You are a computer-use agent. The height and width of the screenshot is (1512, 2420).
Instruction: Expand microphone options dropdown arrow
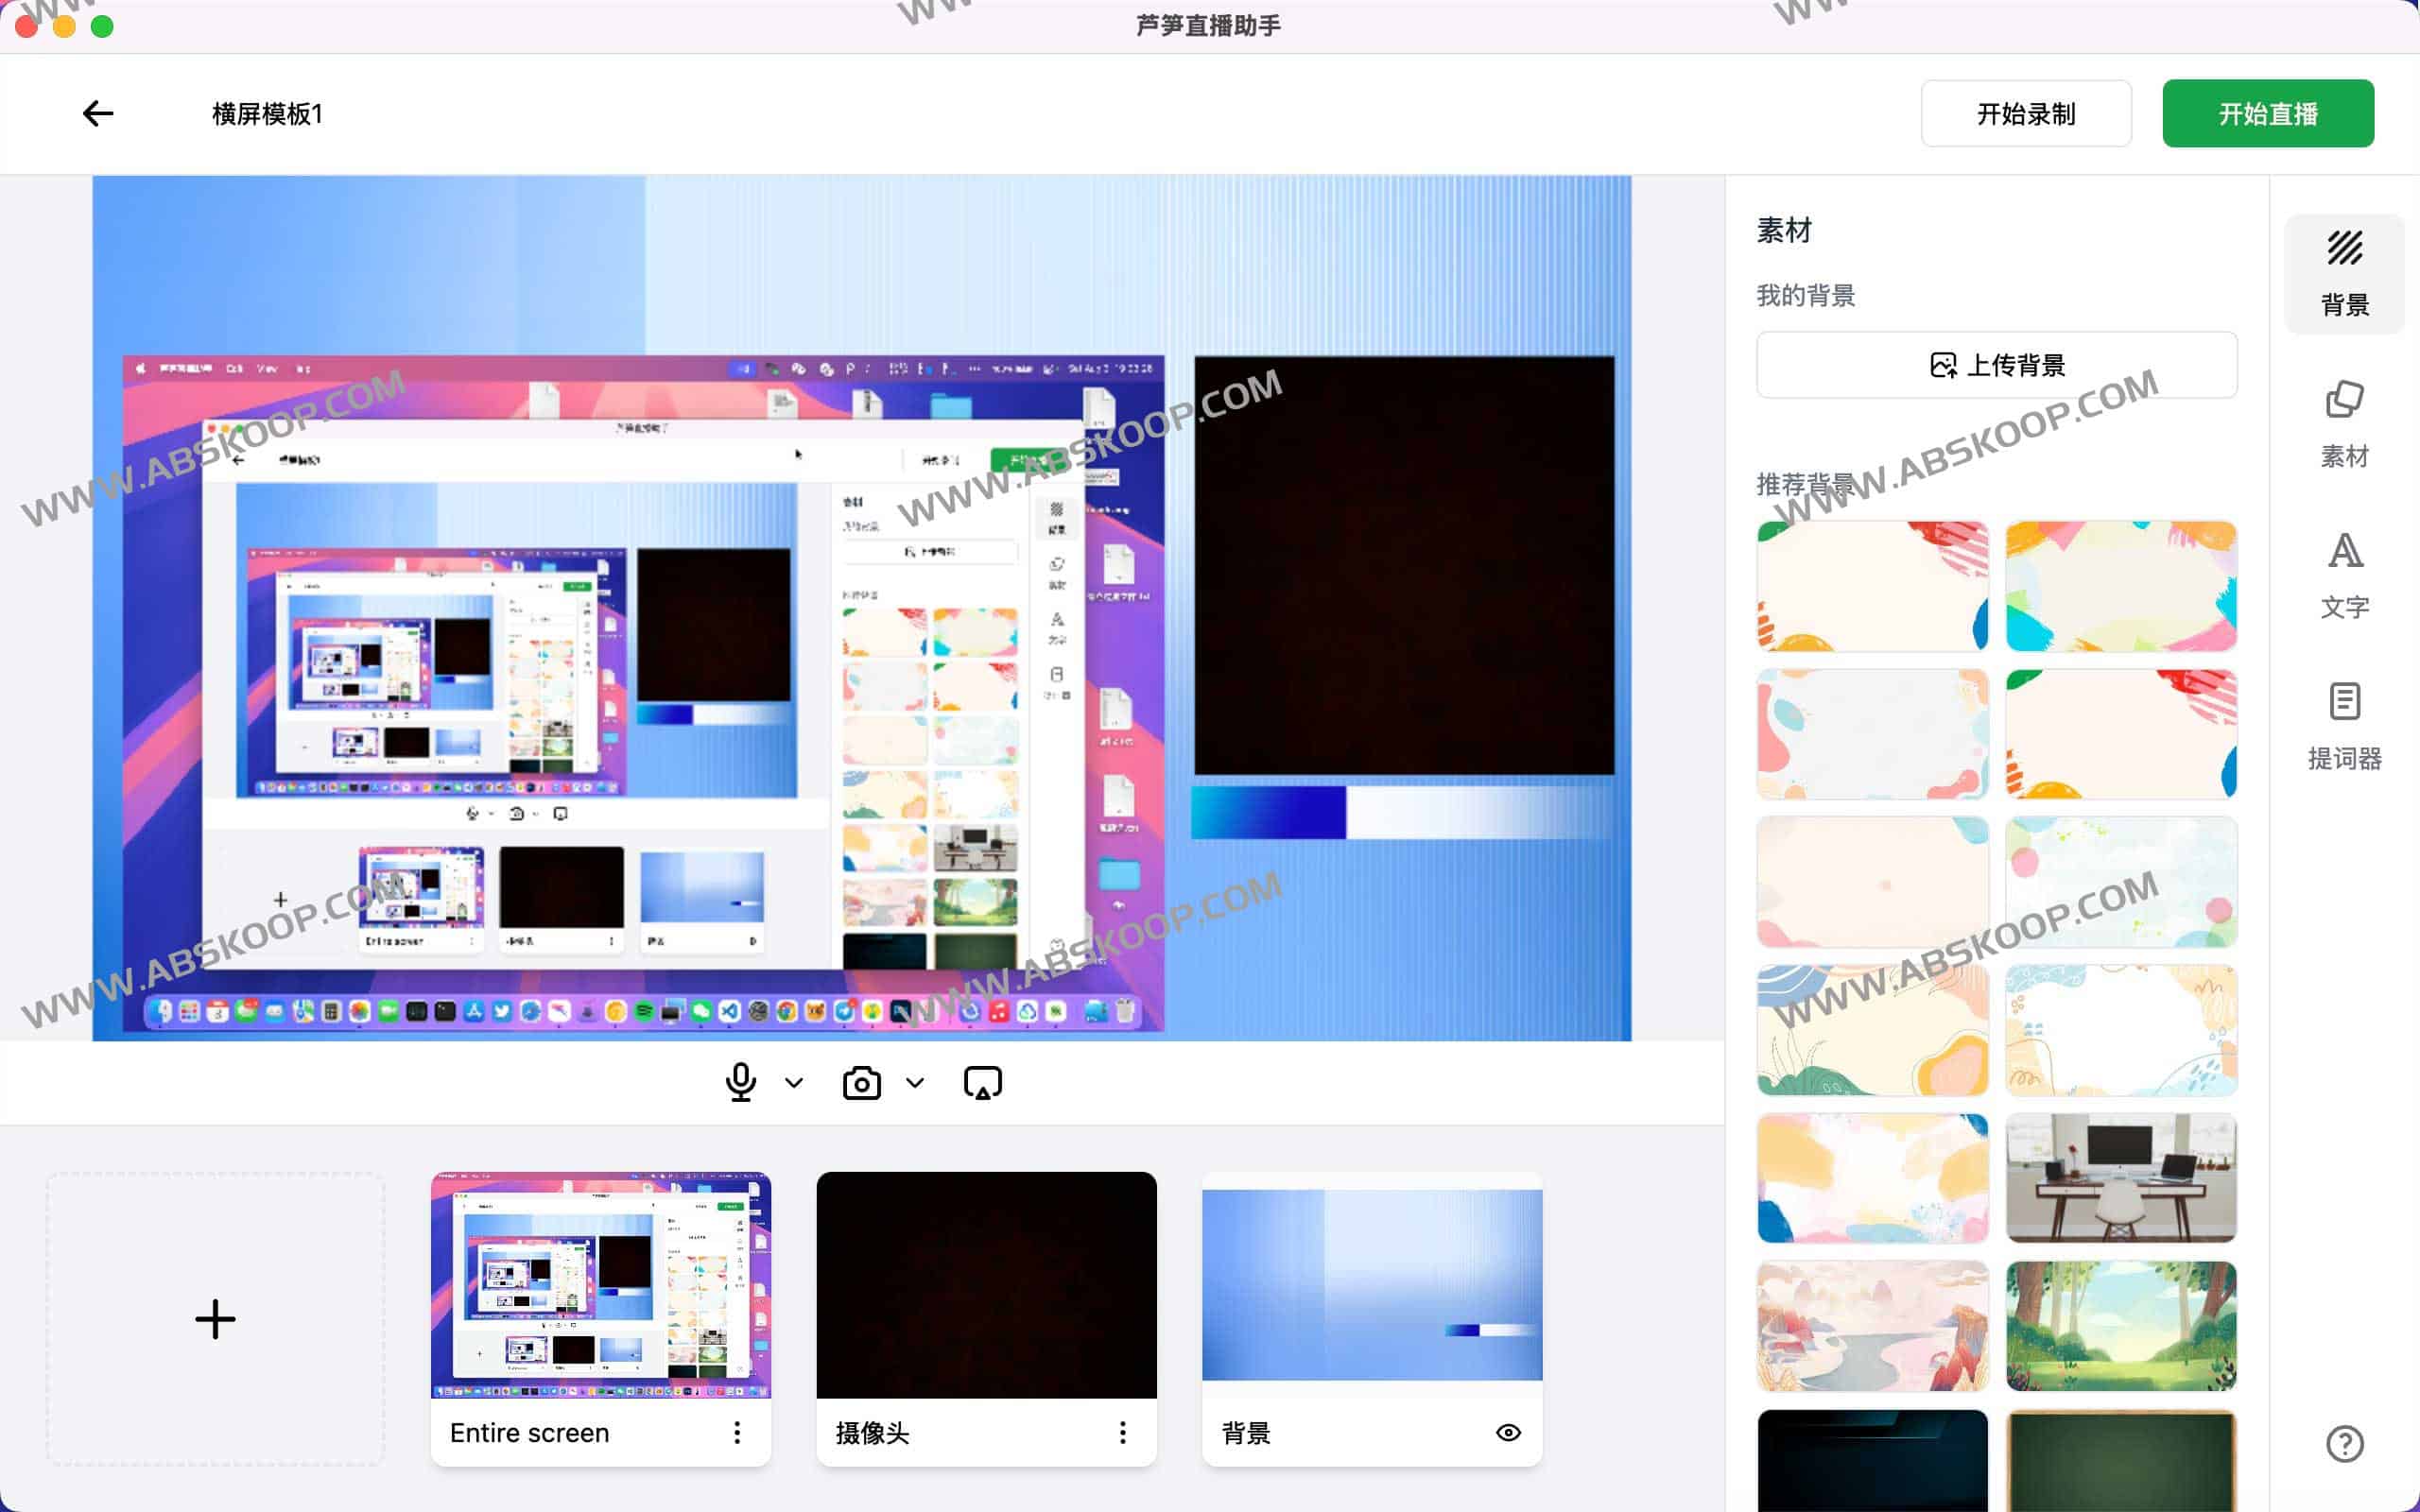click(794, 1082)
